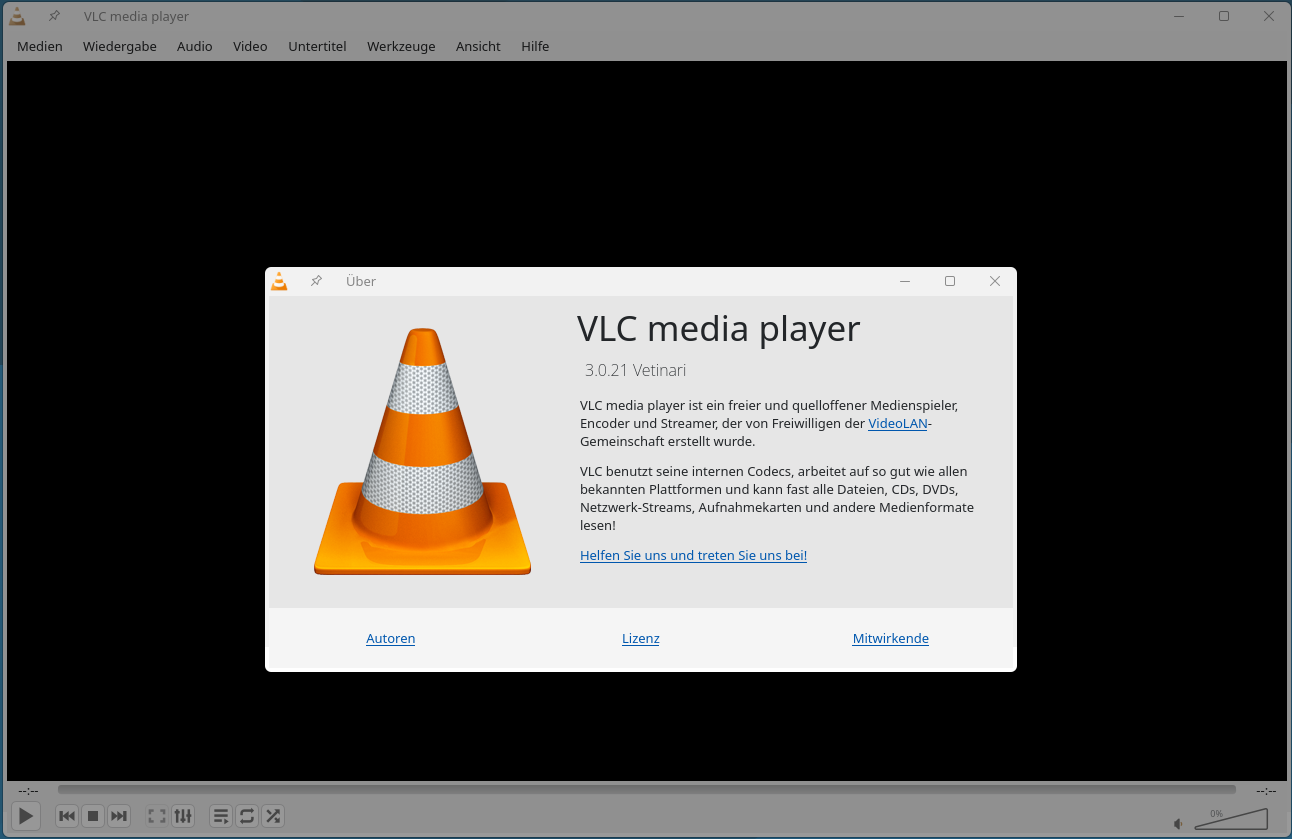
Task: Minimize the Über dialog
Action: click(905, 281)
